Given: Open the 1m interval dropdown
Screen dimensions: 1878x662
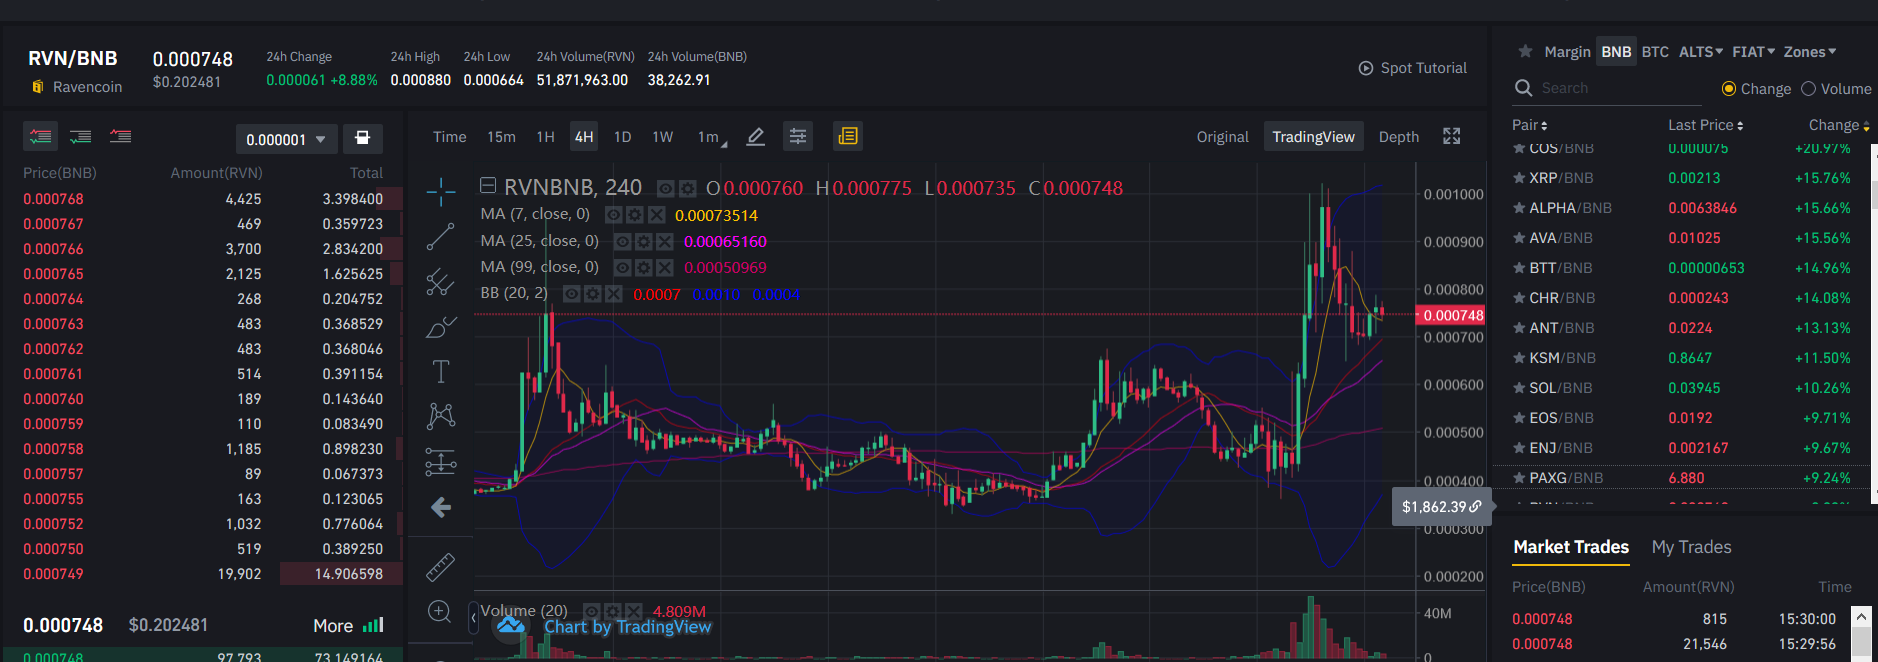Looking at the screenshot, I should (712, 137).
